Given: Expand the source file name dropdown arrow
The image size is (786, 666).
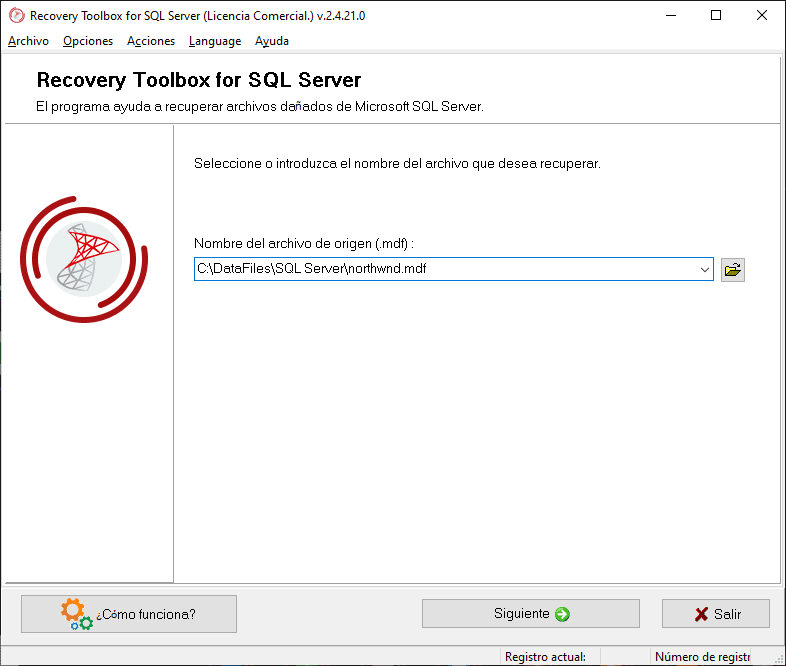Looking at the screenshot, I should point(704,270).
